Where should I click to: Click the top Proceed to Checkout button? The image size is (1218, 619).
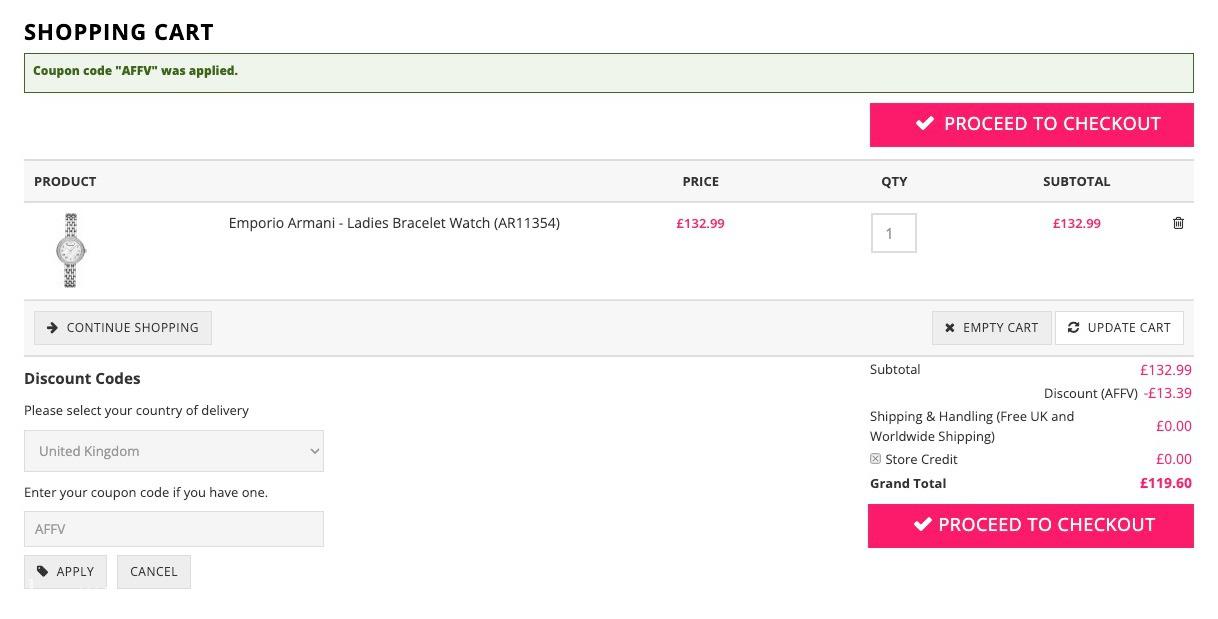point(1031,124)
